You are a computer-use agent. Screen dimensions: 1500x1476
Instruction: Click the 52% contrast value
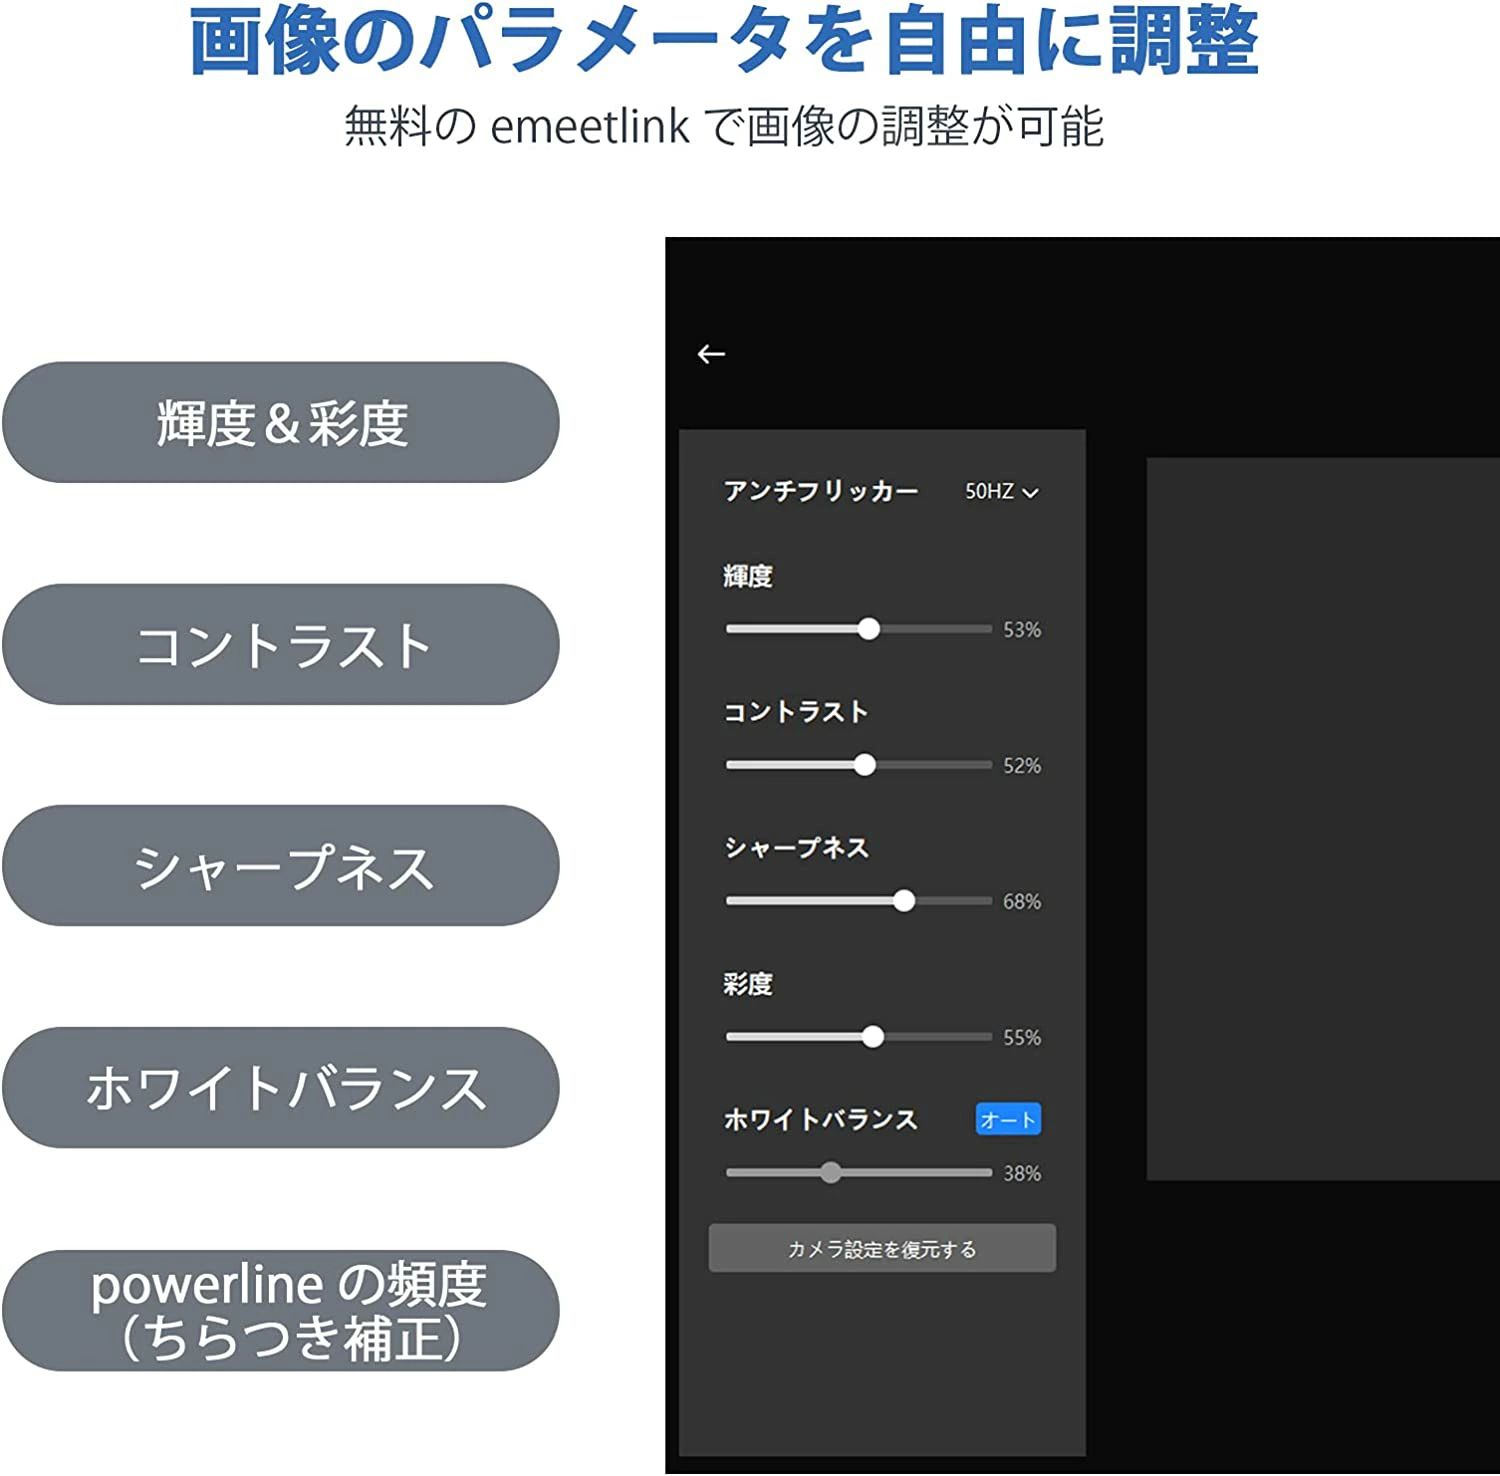[x=1022, y=766]
